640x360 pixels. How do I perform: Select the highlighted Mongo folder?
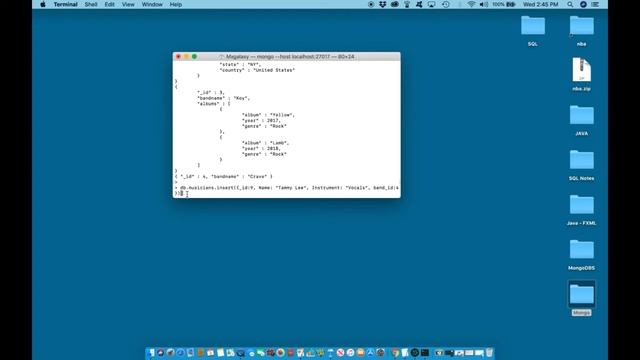582,295
